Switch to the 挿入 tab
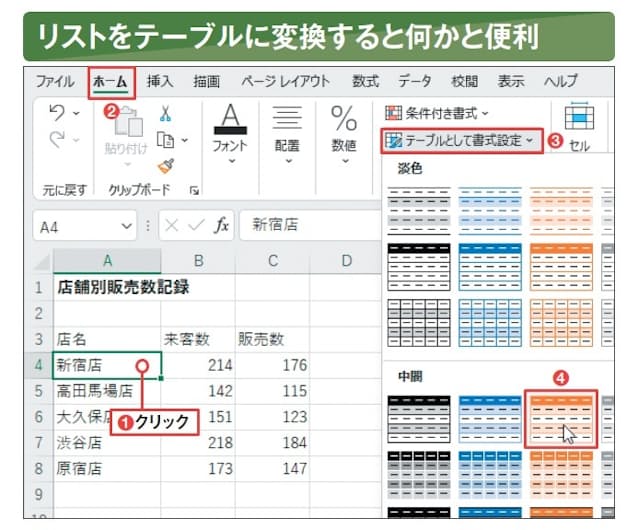Screen dimensions: 638x530 click(160, 81)
